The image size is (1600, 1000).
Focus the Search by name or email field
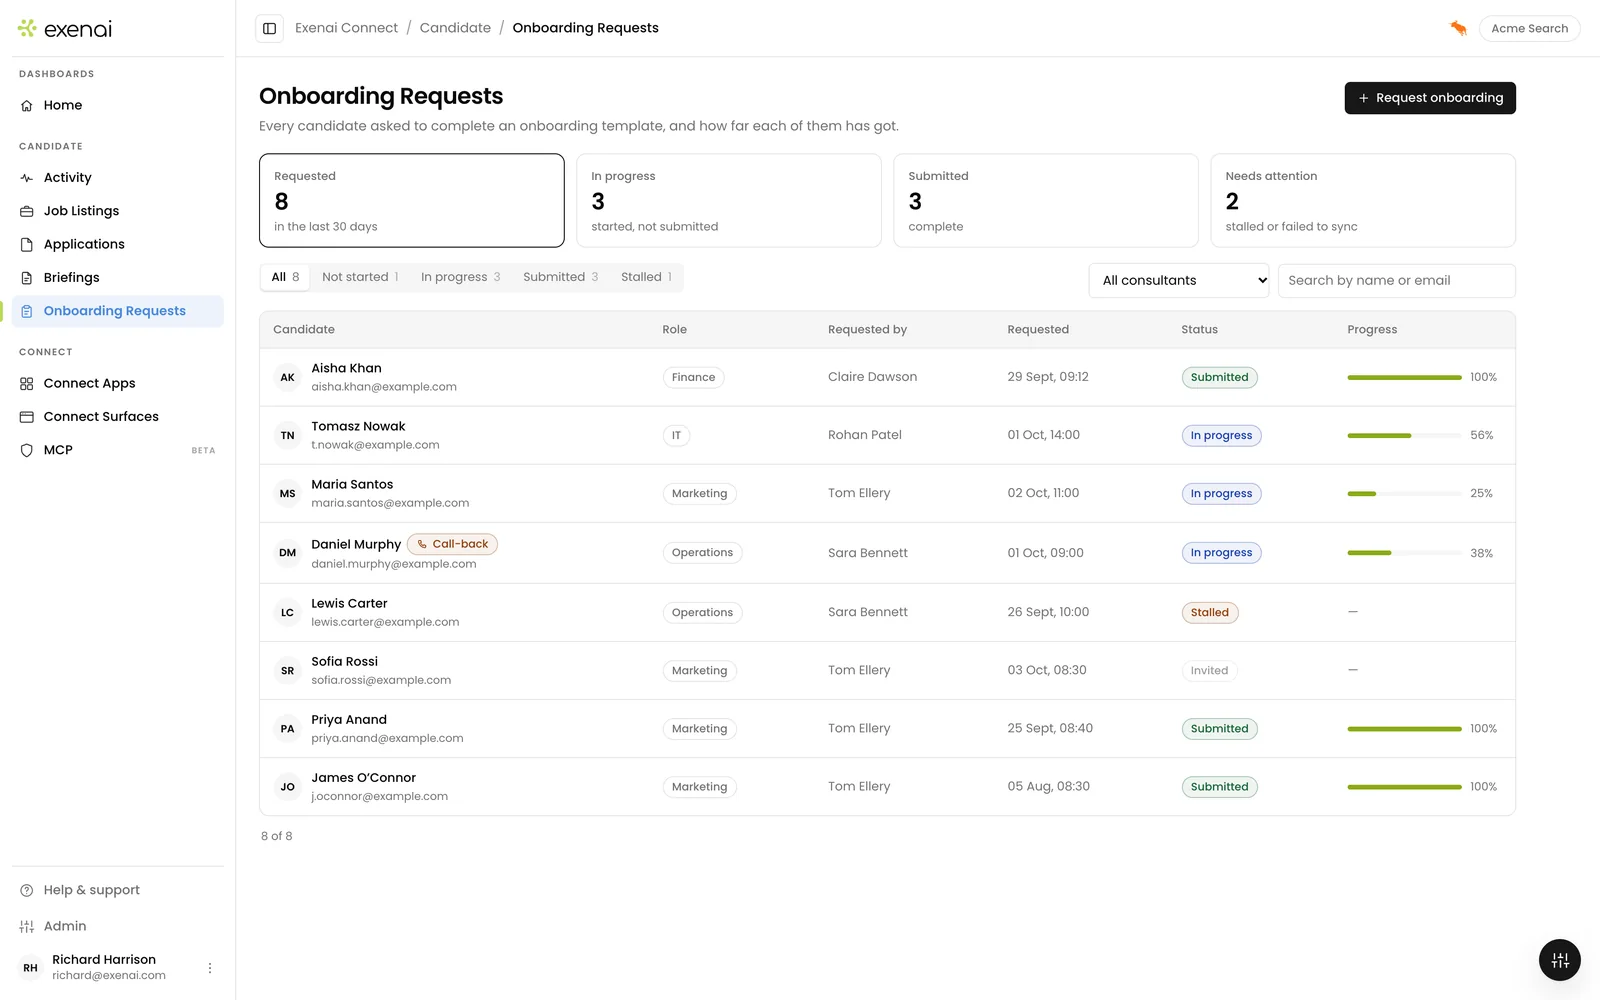pyautogui.click(x=1397, y=280)
